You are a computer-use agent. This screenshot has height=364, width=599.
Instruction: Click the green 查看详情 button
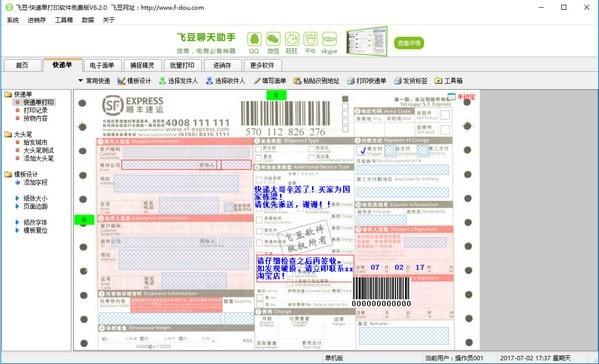(409, 43)
